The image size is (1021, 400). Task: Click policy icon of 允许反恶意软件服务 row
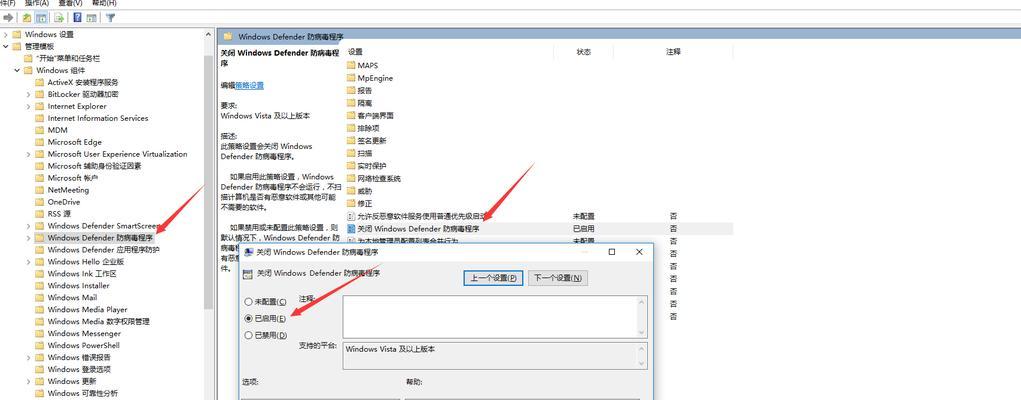352,216
